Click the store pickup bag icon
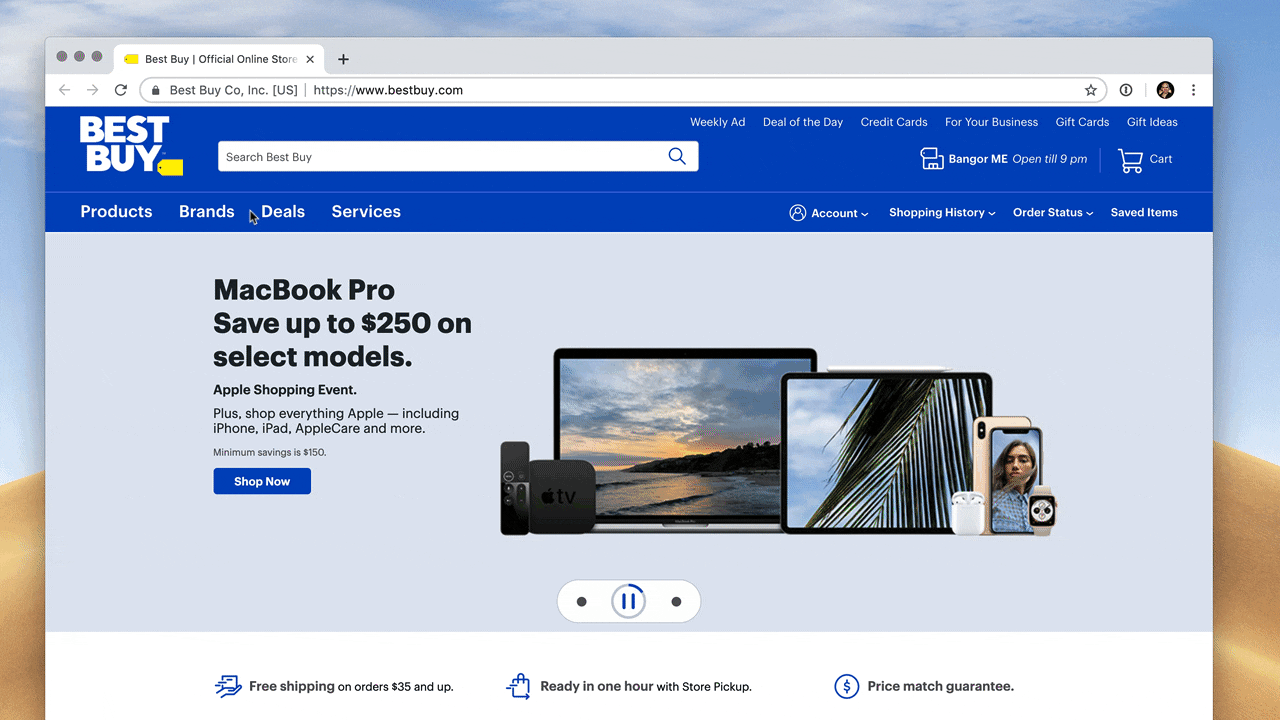This screenshot has height=720, width=1280. pyautogui.click(x=518, y=686)
